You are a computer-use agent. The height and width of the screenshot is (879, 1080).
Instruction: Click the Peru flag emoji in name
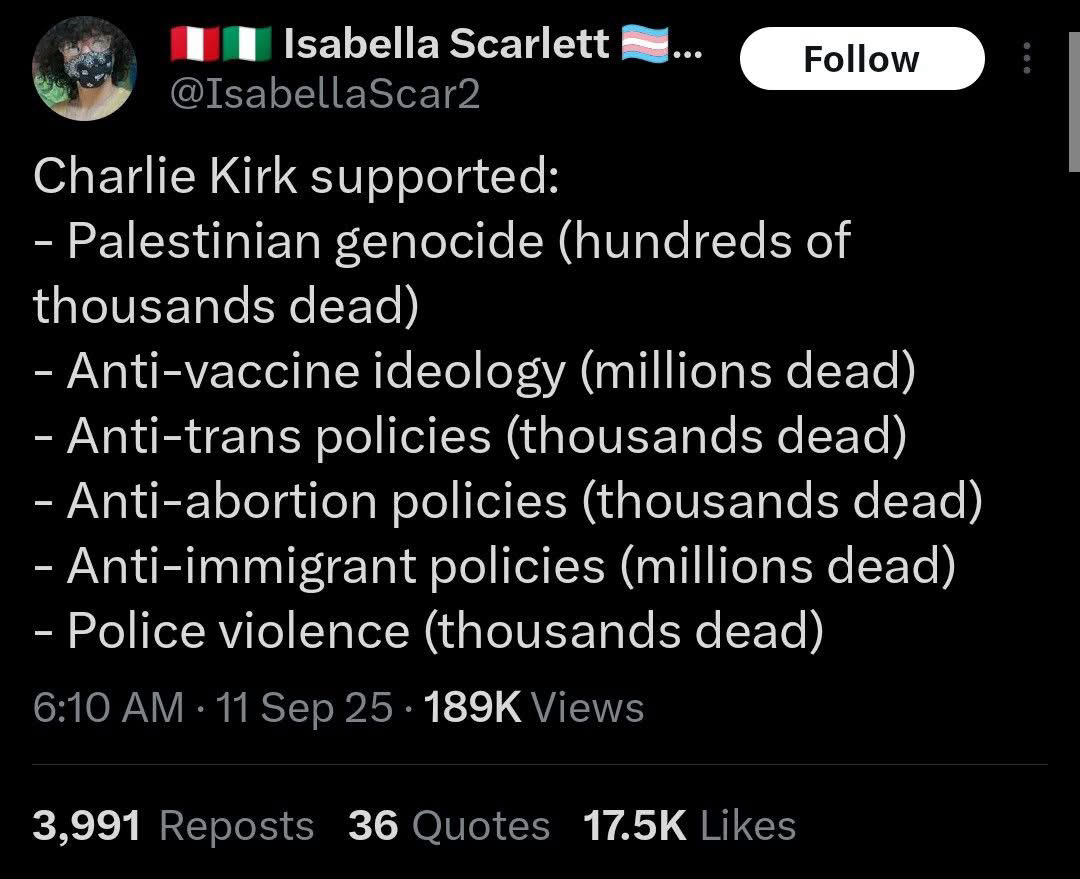click(x=192, y=43)
